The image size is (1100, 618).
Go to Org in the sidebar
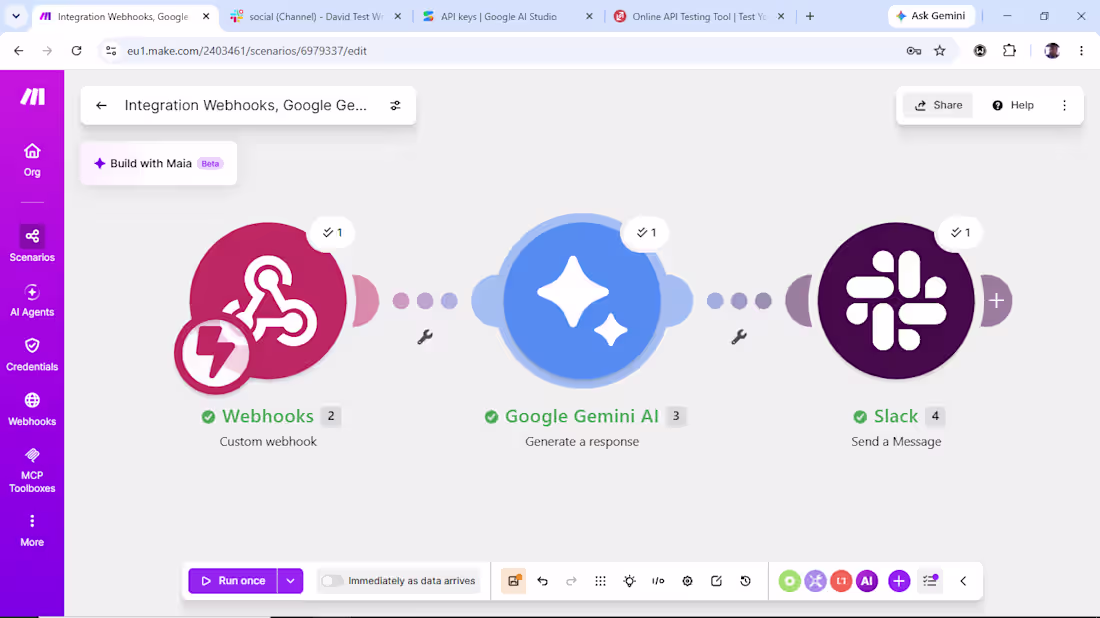[32, 160]
